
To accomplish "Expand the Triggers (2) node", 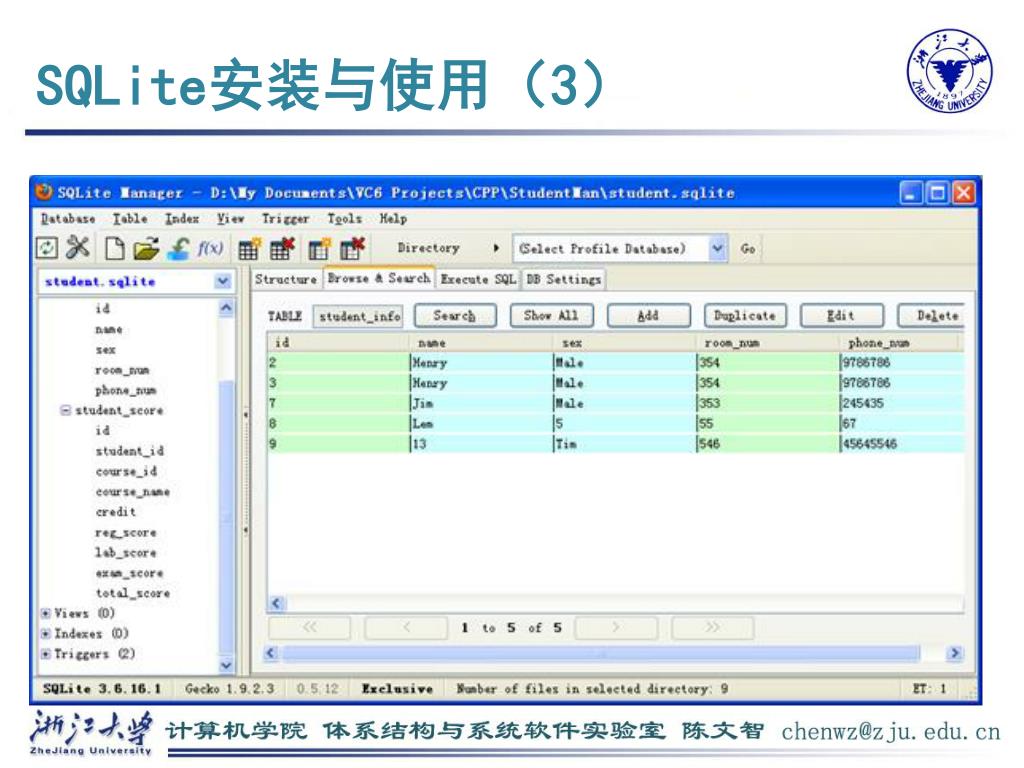I will (x=46, y=654).
